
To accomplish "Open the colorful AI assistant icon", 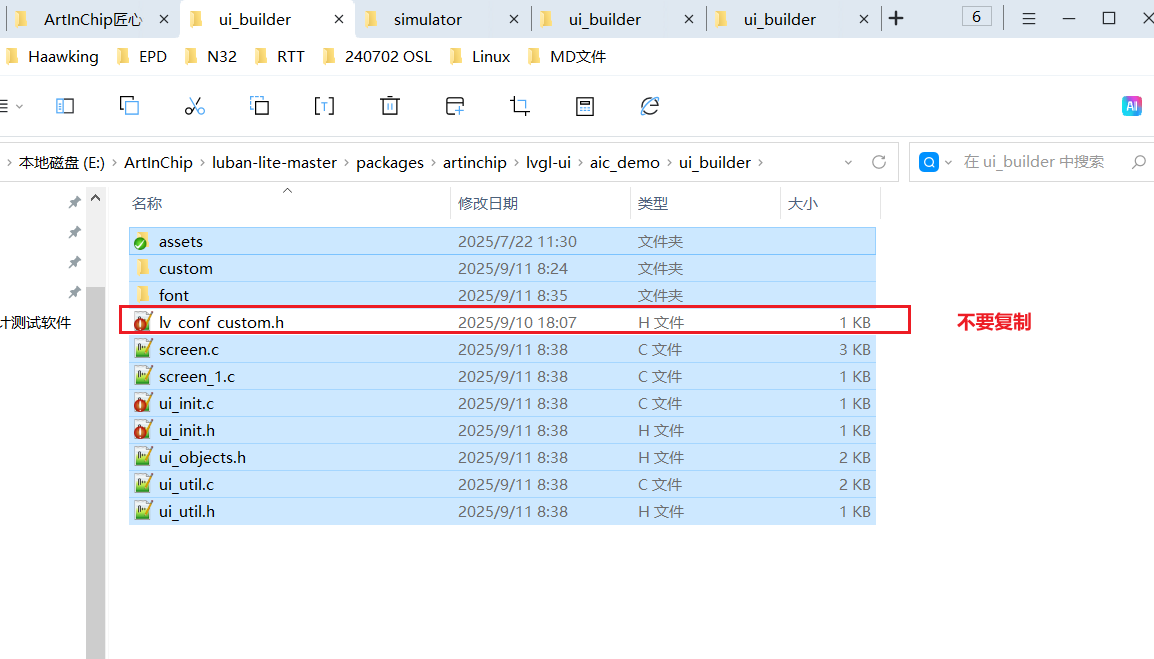I will 1132,106.
